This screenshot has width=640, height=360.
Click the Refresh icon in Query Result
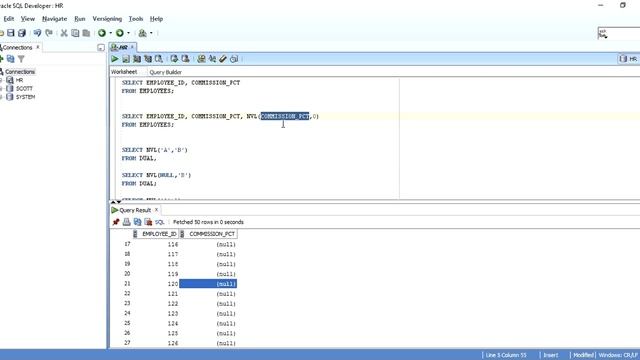pyautogui.click(x=138, y=222)
